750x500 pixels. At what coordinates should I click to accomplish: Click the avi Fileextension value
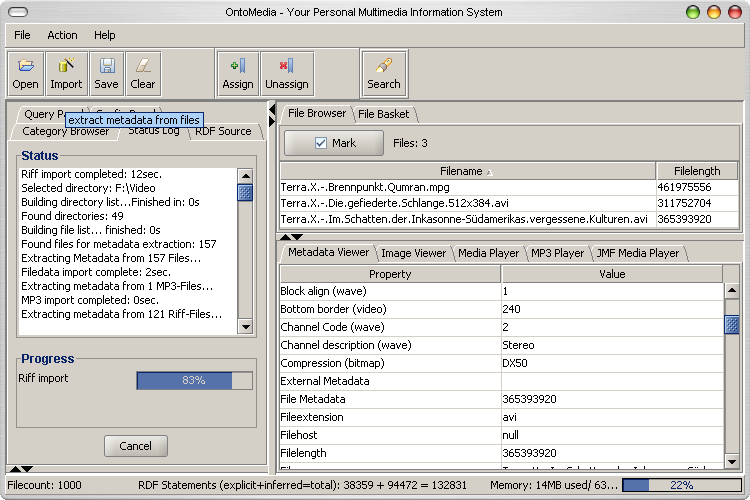[x=509, y=417]
